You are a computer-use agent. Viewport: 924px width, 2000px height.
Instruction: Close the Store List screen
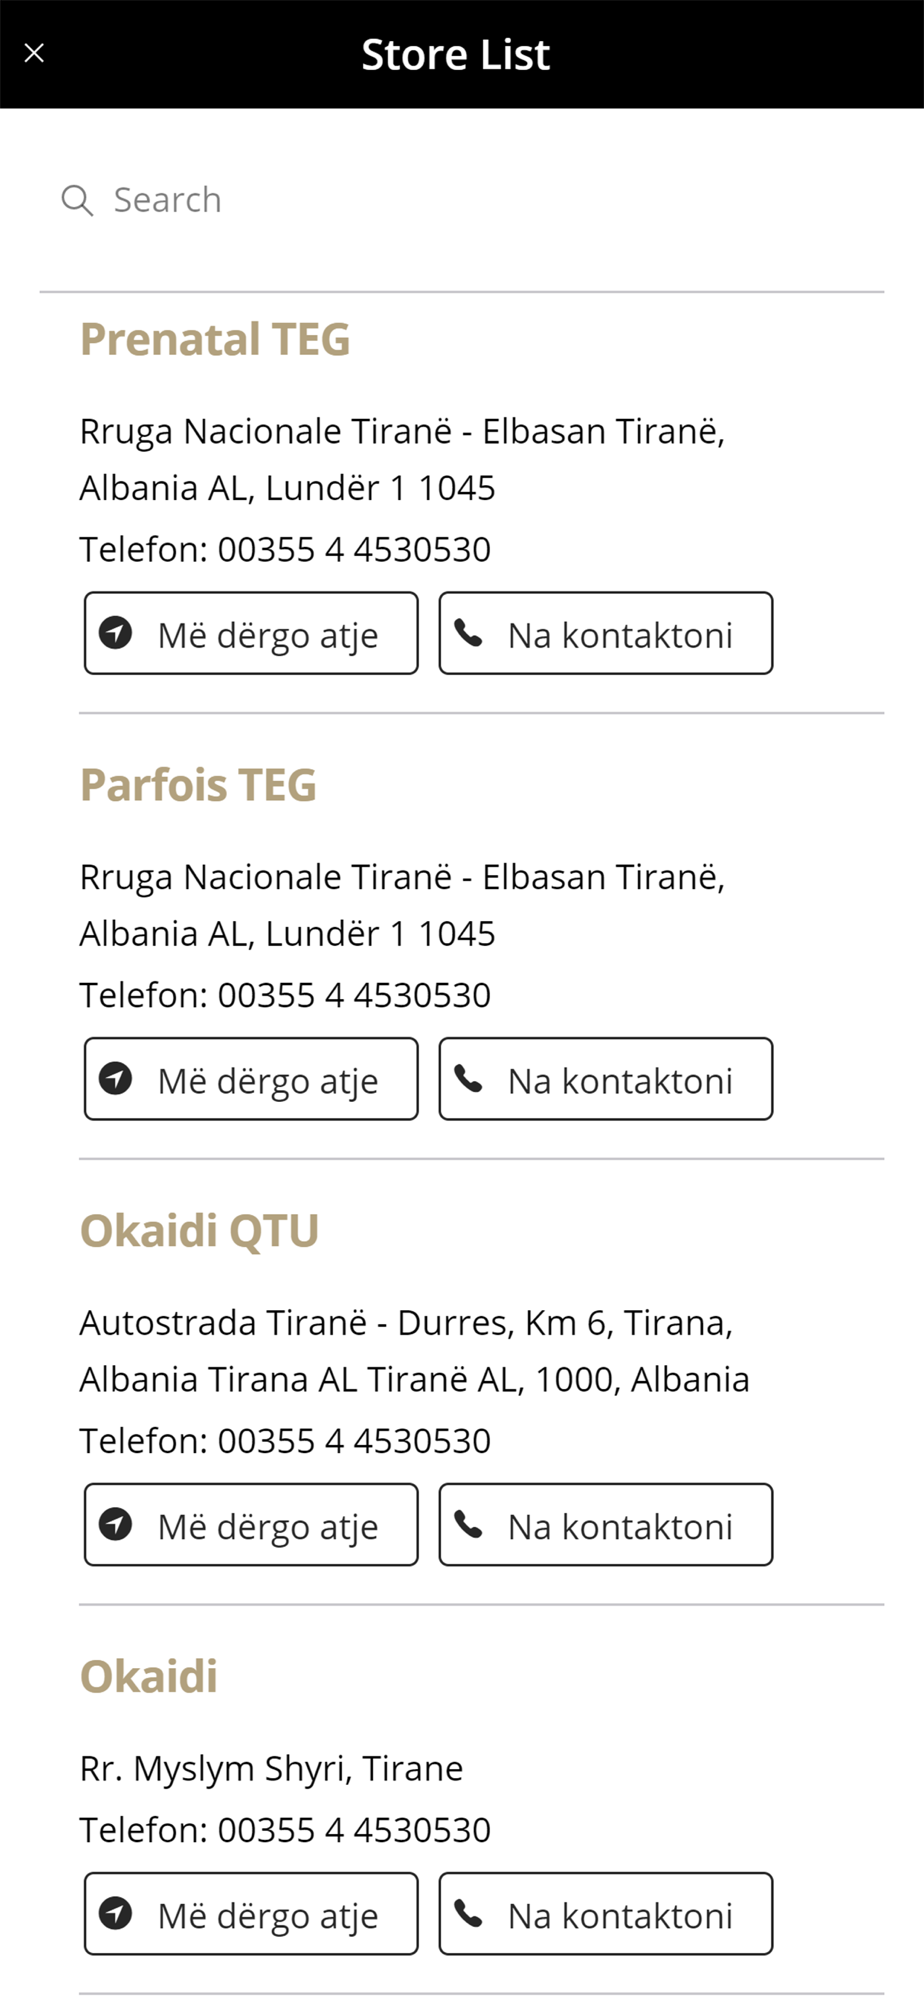[34, 53]
